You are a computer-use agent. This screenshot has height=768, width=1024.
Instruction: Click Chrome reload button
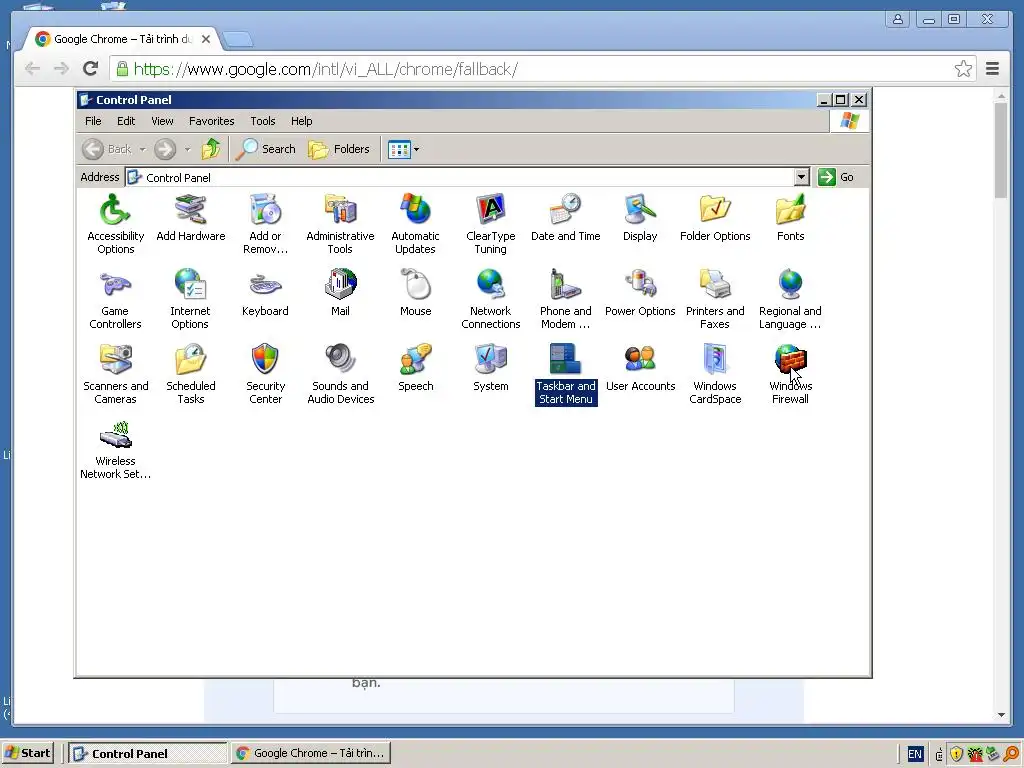pos(91,69)
